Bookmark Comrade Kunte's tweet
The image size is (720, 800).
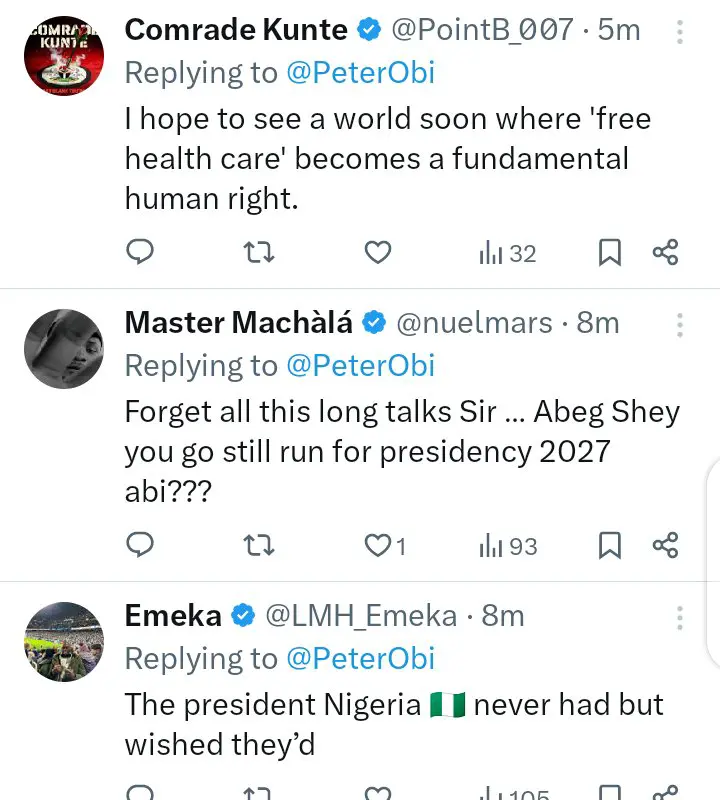click(609, 253)
